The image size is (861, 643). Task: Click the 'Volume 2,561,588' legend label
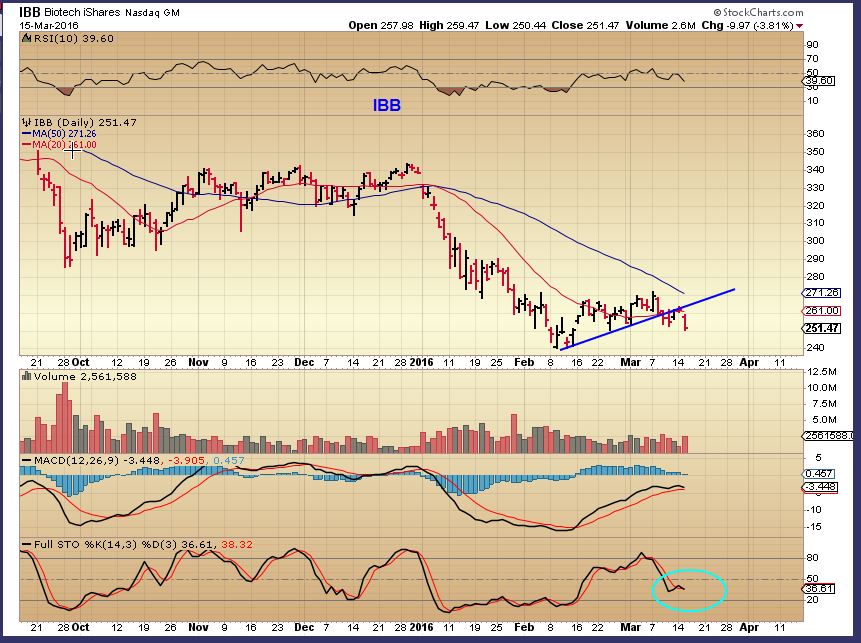click(85, 376)
